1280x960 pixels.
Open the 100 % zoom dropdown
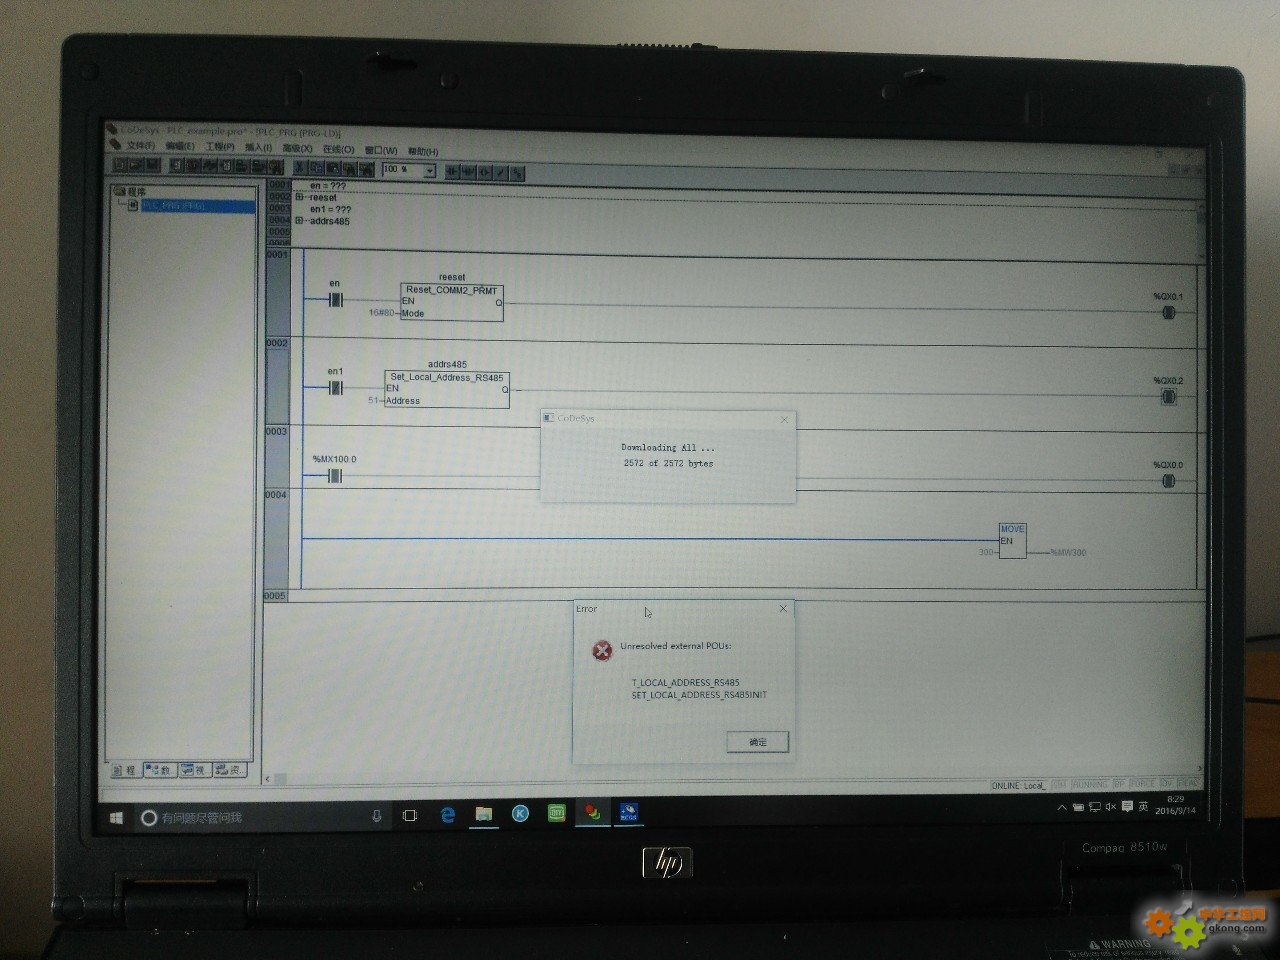point(429,171)
